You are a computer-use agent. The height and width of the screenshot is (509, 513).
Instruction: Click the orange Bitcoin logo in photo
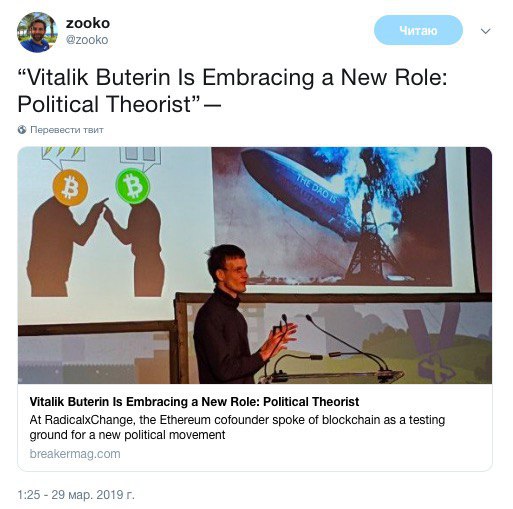(x=70, y=188)
